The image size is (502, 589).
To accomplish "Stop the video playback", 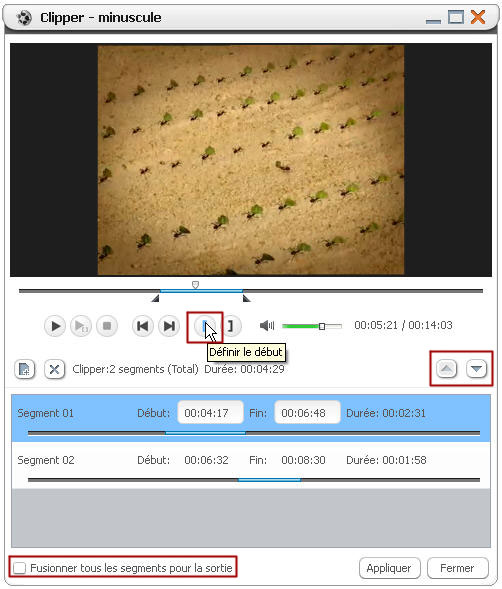I will [x=107, y=326].
